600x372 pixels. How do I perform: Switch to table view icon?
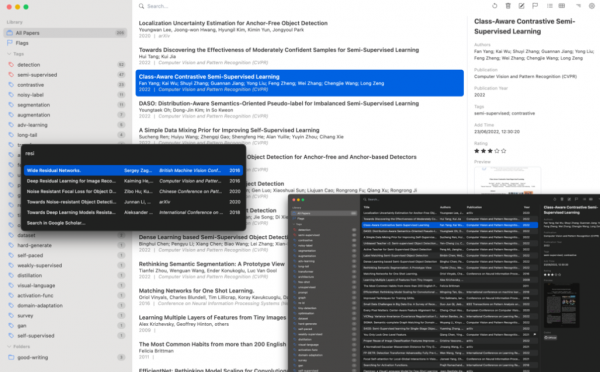(562, 6)
